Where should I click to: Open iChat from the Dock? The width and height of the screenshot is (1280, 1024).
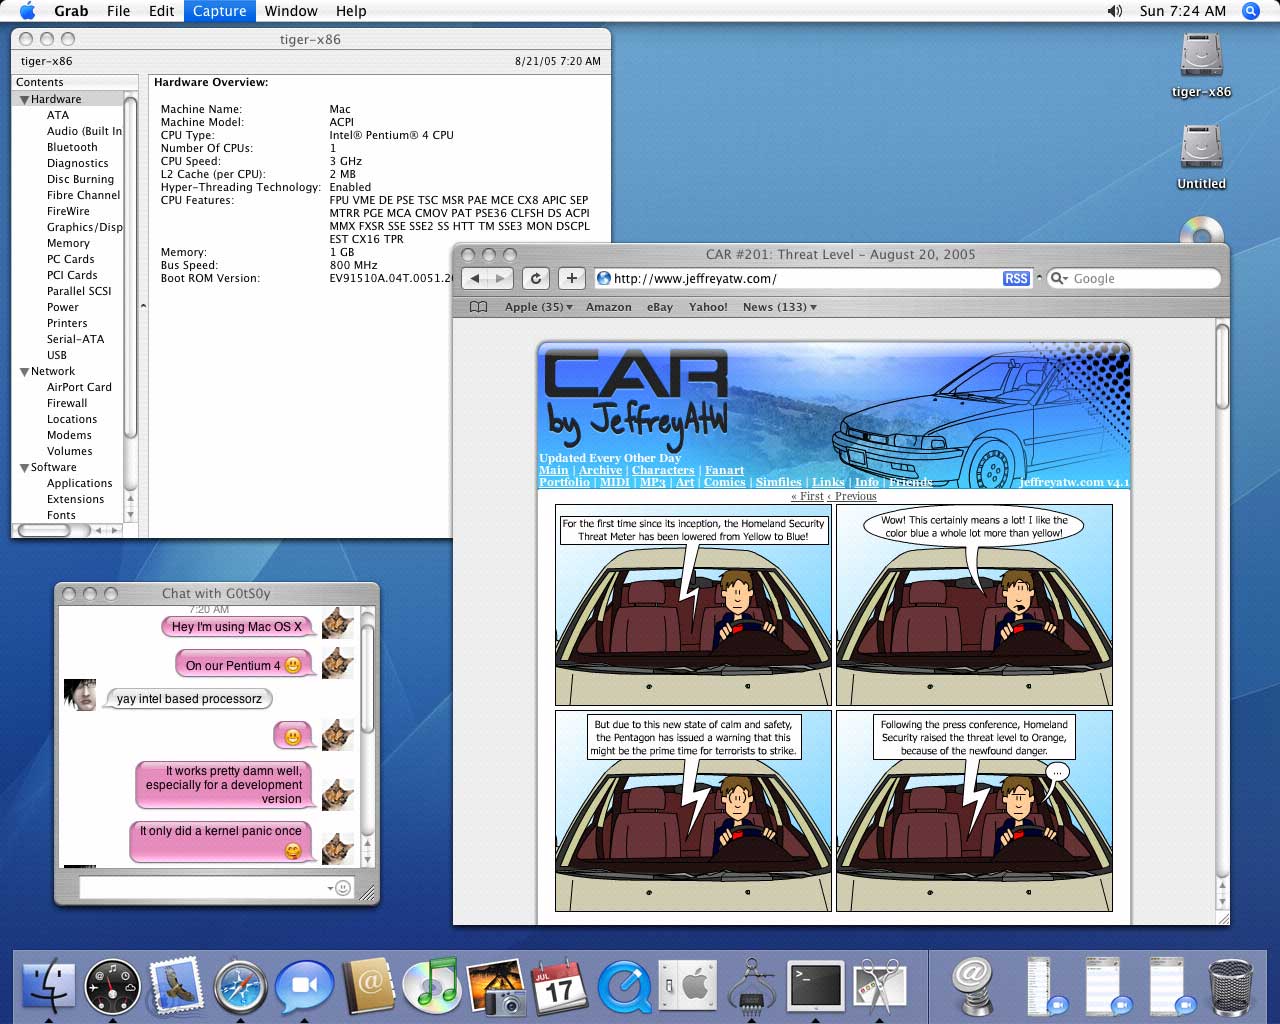(304, 985)
